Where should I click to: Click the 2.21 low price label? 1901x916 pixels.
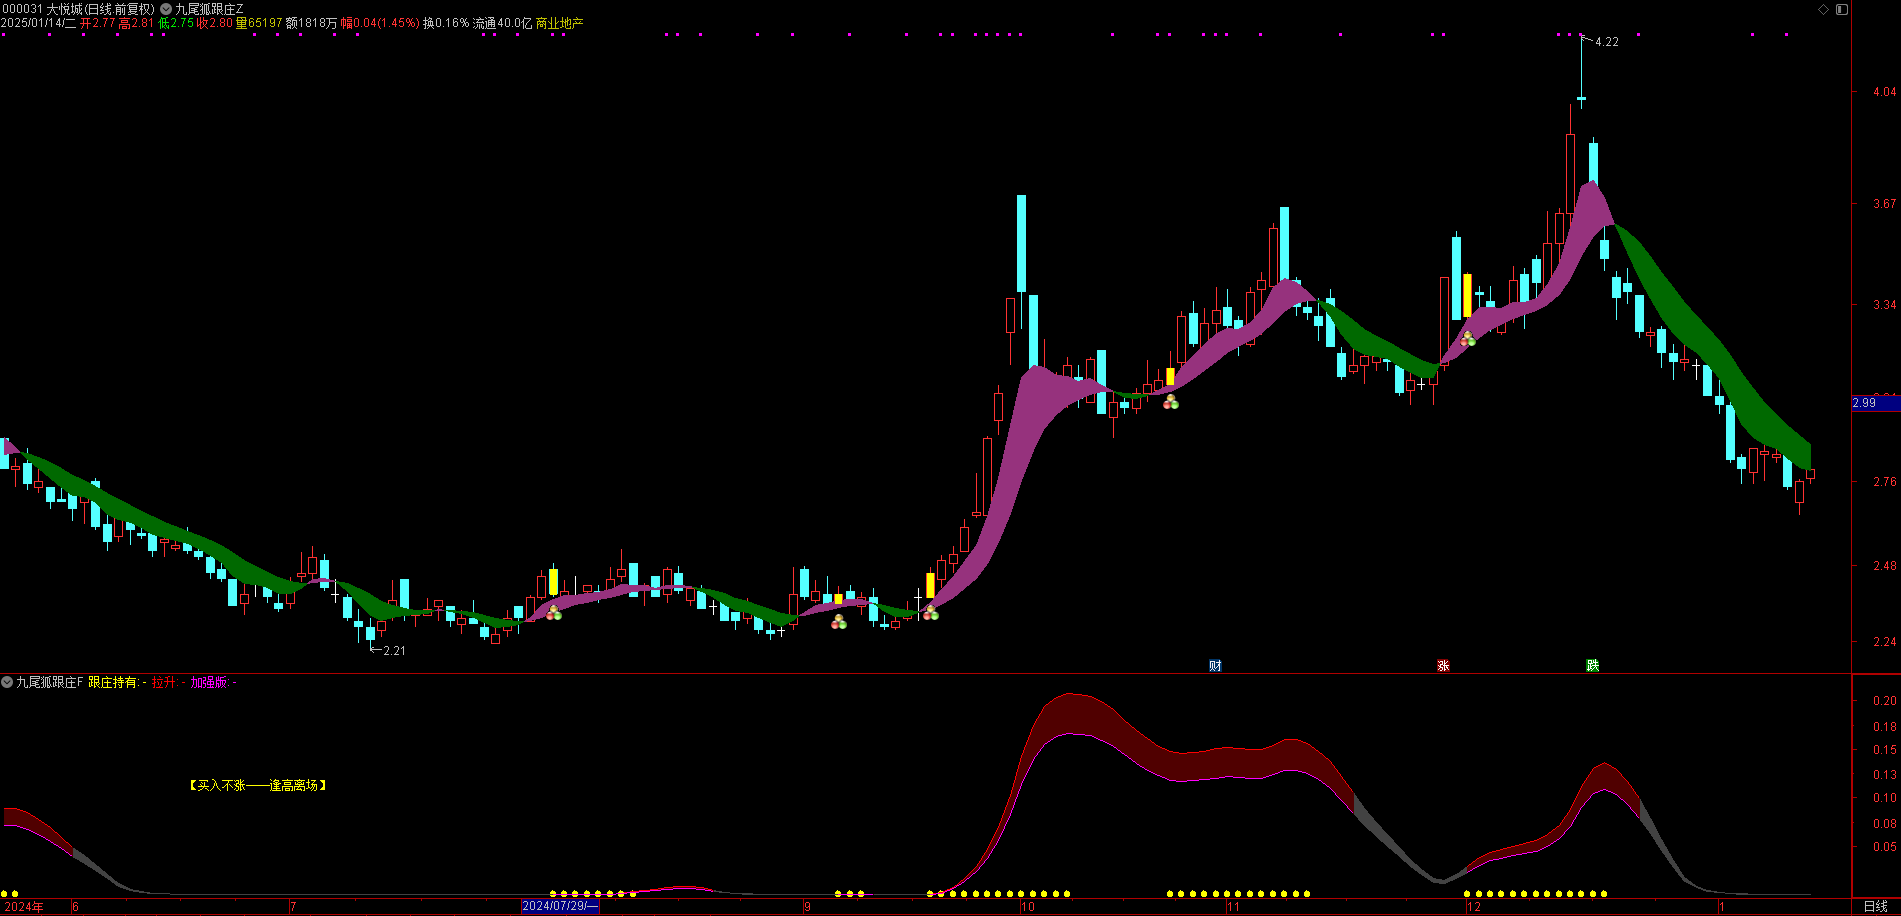[x=394, y=651]
